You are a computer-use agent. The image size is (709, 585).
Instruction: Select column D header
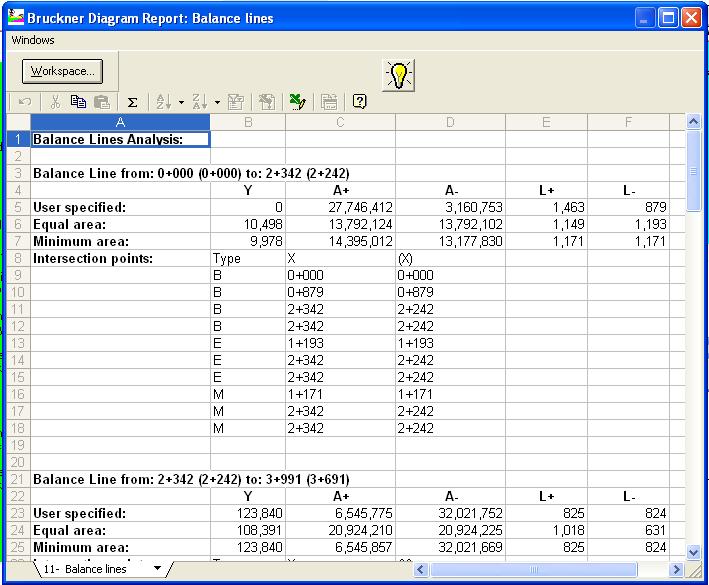450,122
